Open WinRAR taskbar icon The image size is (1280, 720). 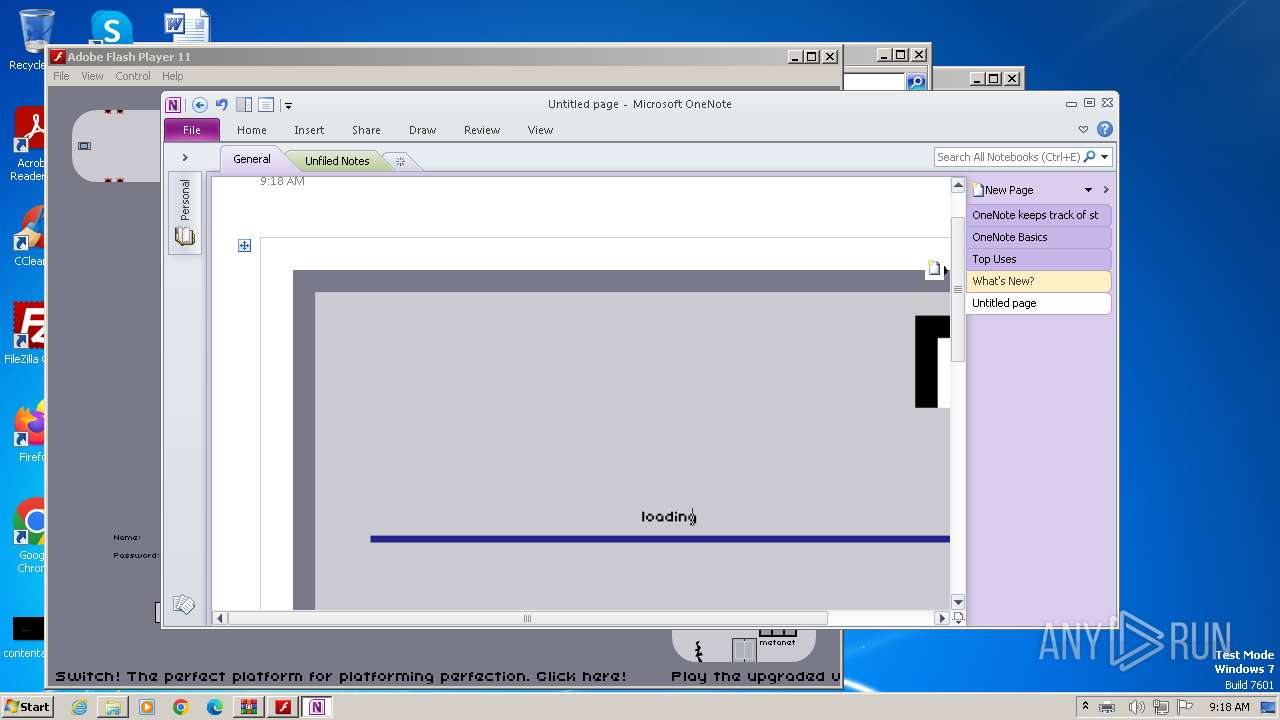pyautogui.click(x=249, y=707)
